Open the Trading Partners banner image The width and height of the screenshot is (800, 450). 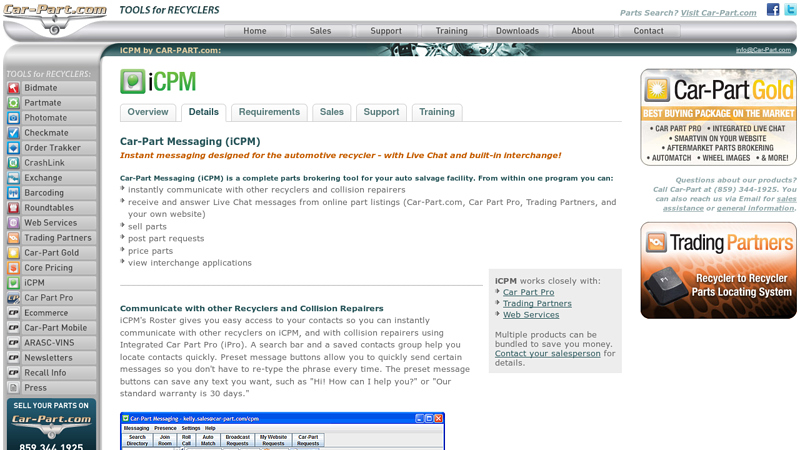[718, 270]
